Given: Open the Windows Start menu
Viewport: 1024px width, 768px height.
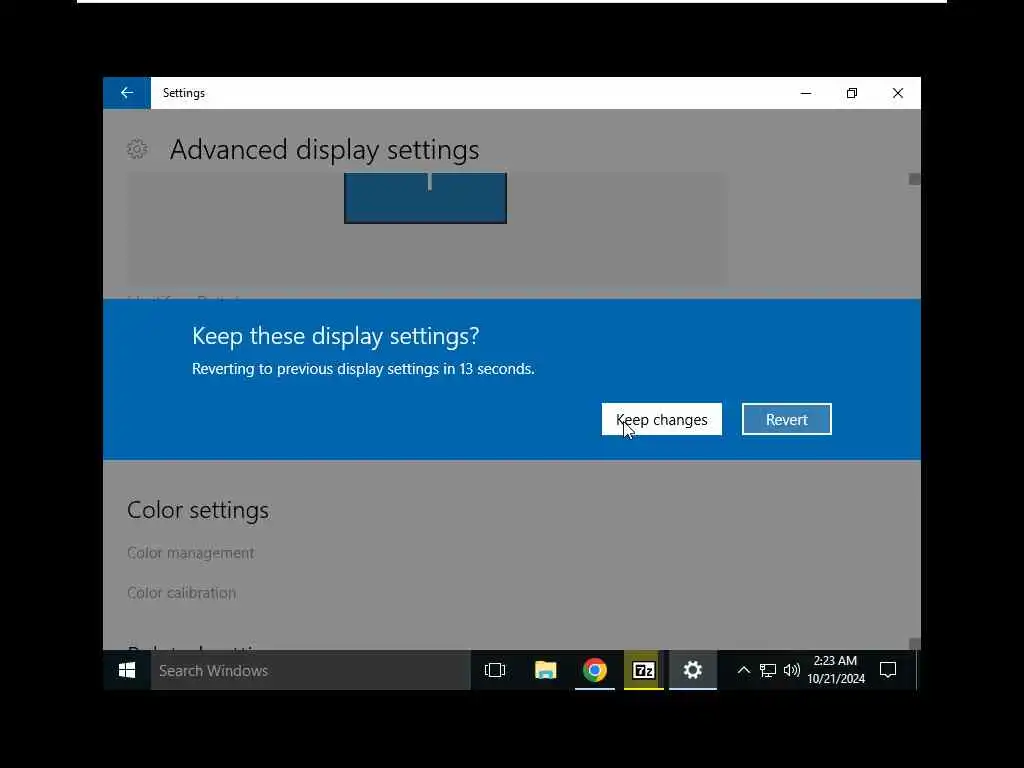Looking at the screenshot, I should (x=127, y=670).
